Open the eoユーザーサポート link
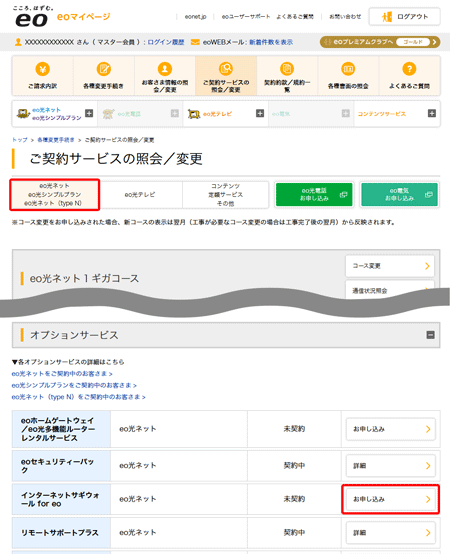This screenshot has height=554, width=450. pyautogui.click(x=246, y=17)
